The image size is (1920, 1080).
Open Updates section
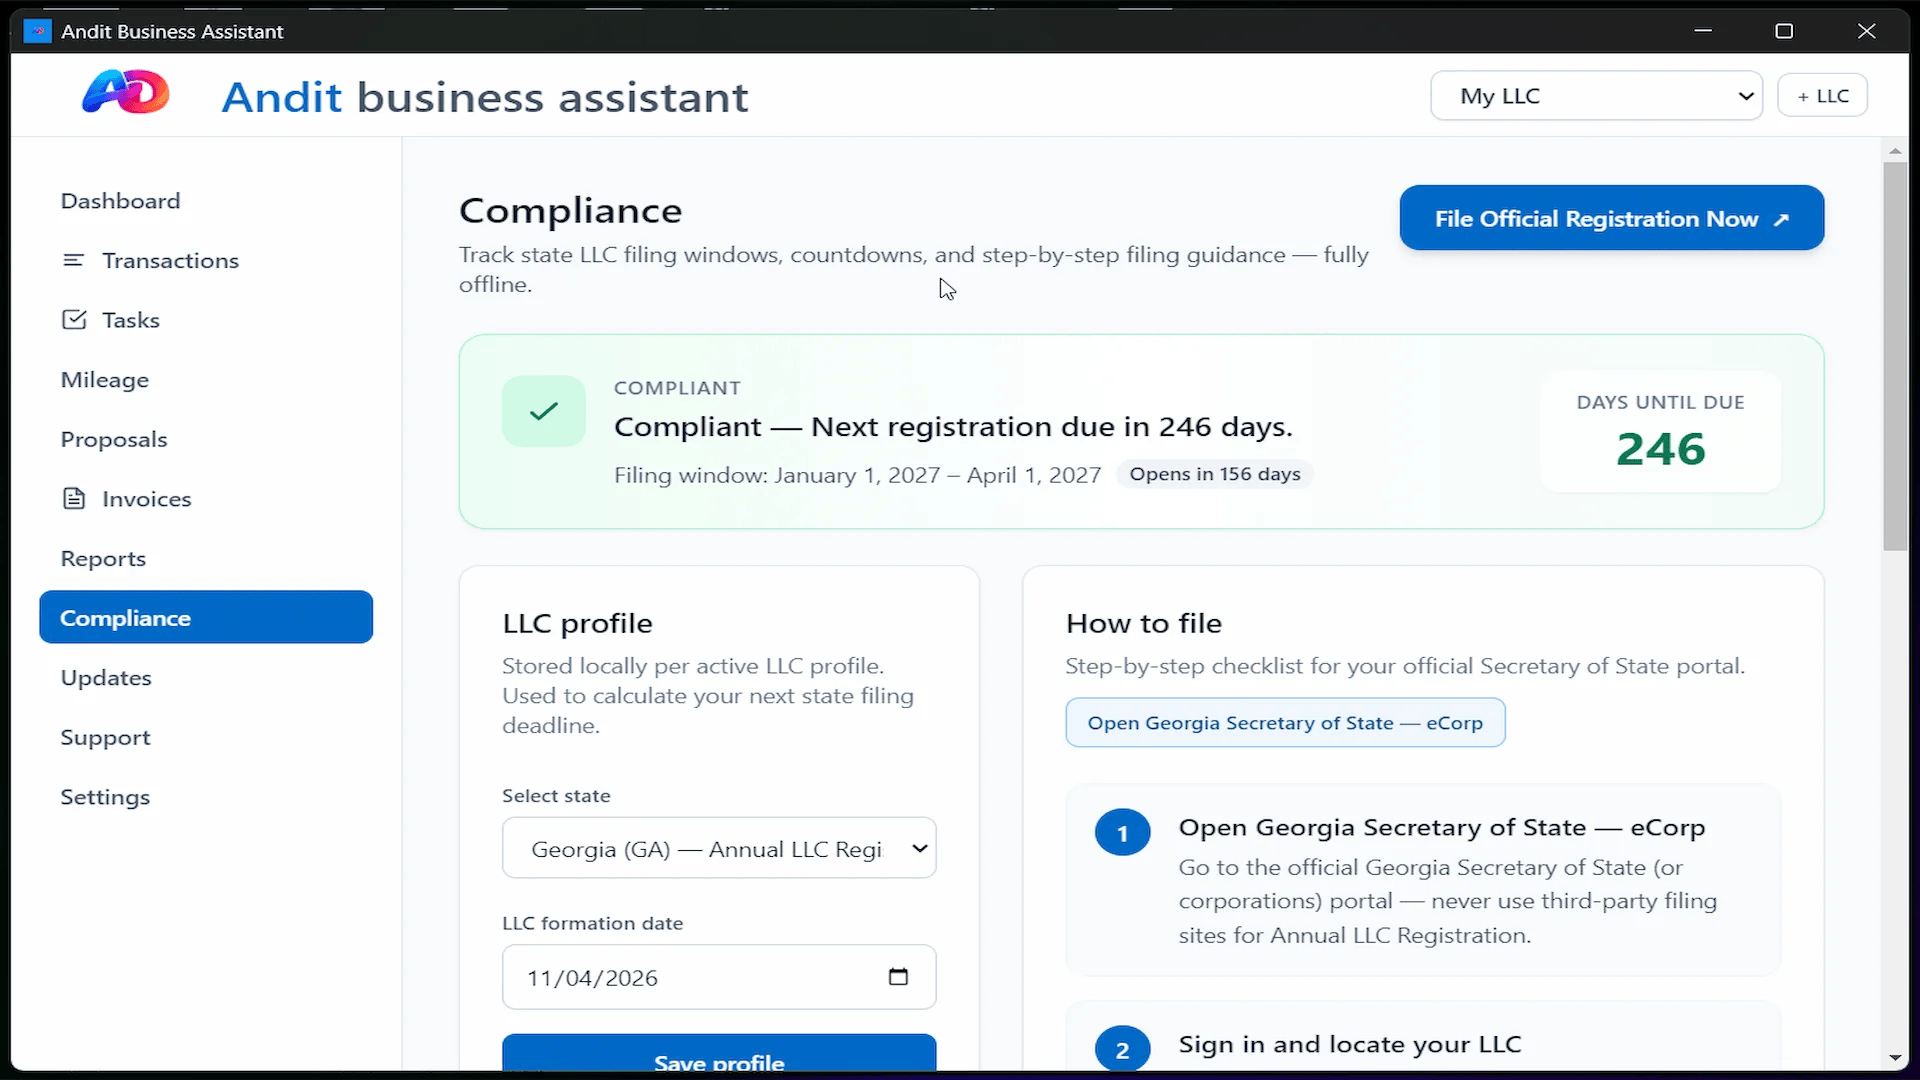(105, 677)
